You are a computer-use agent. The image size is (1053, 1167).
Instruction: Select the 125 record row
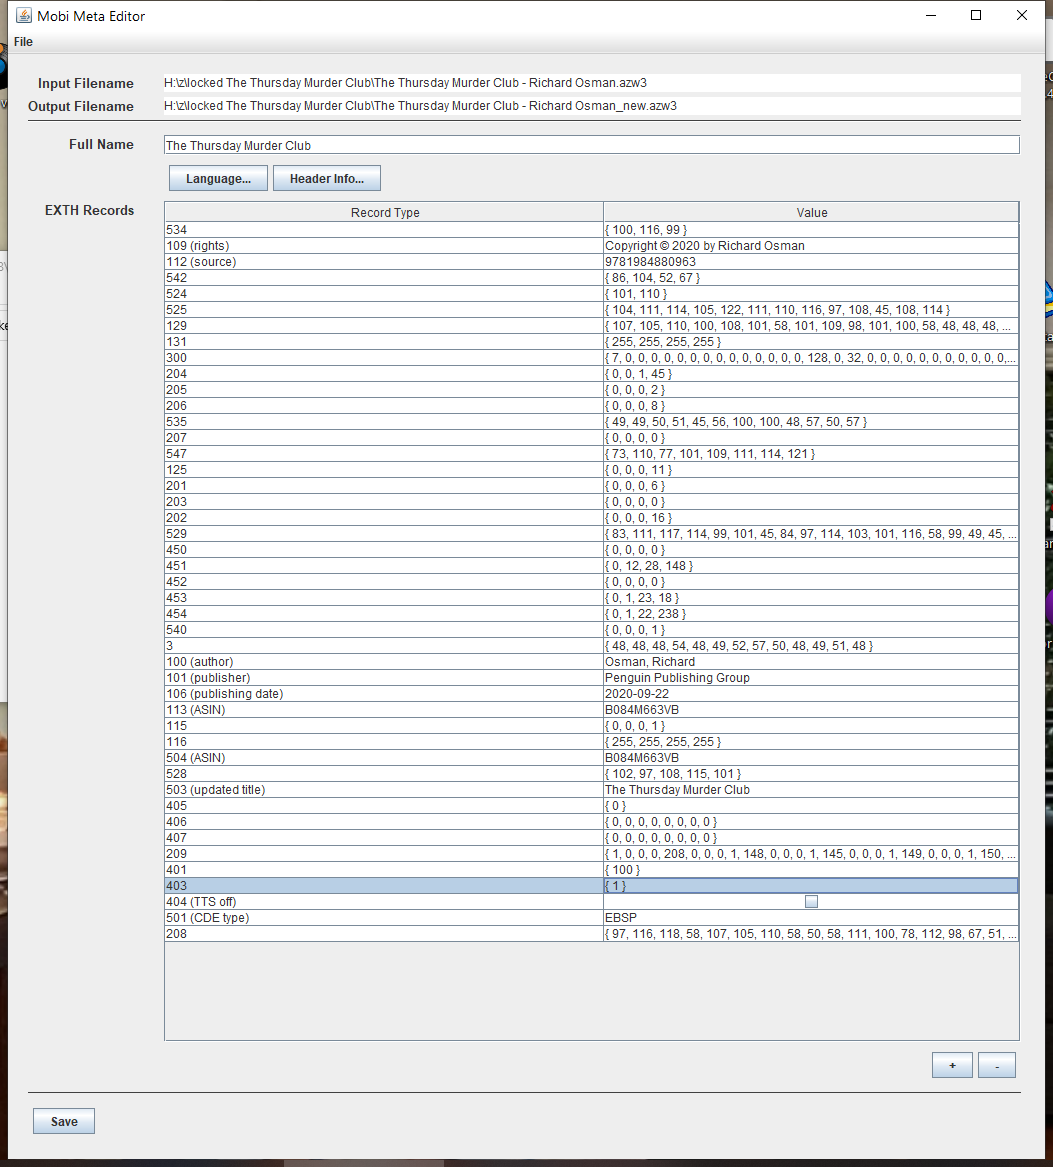pyautogui.click(x=592, y=470)
